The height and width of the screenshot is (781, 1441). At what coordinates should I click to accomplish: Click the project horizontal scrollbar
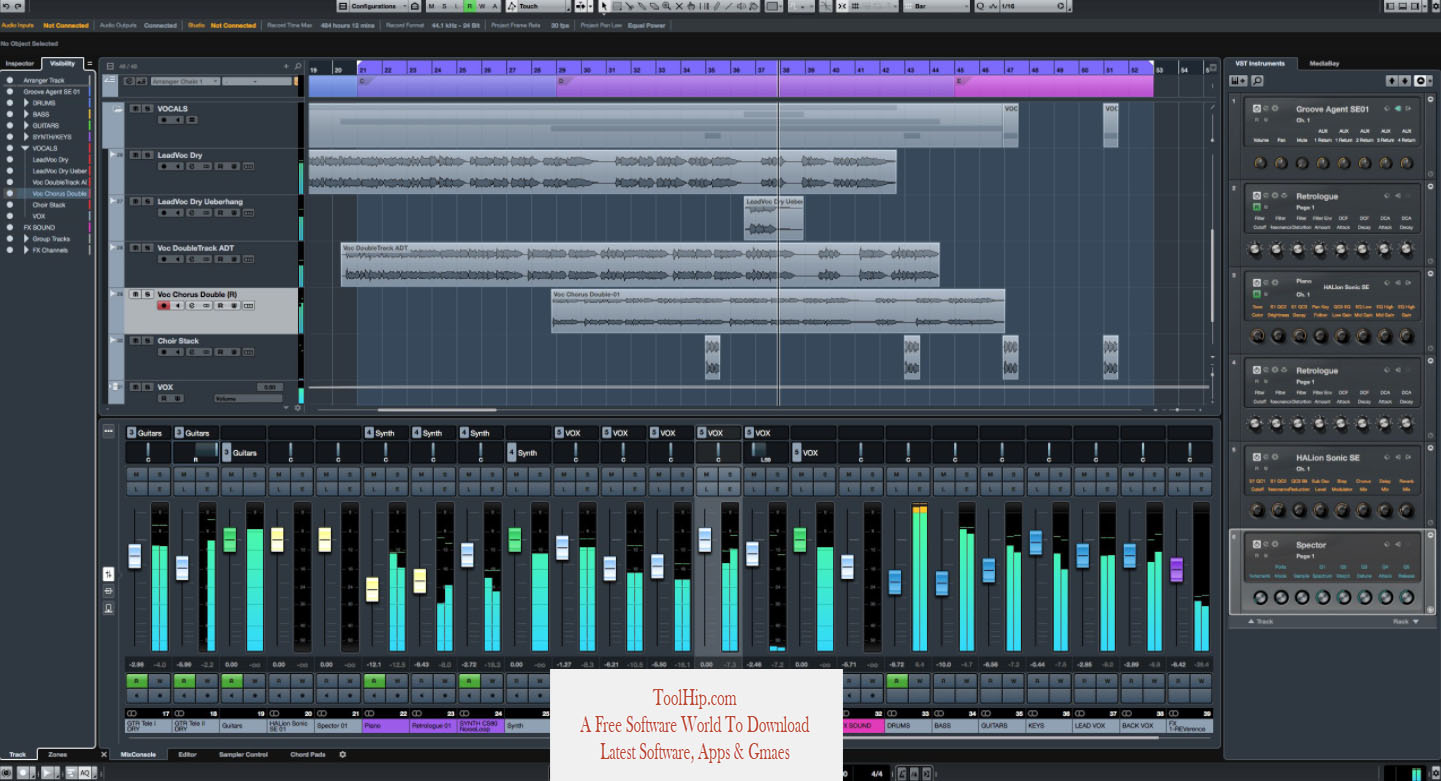[x=437, y=409]
